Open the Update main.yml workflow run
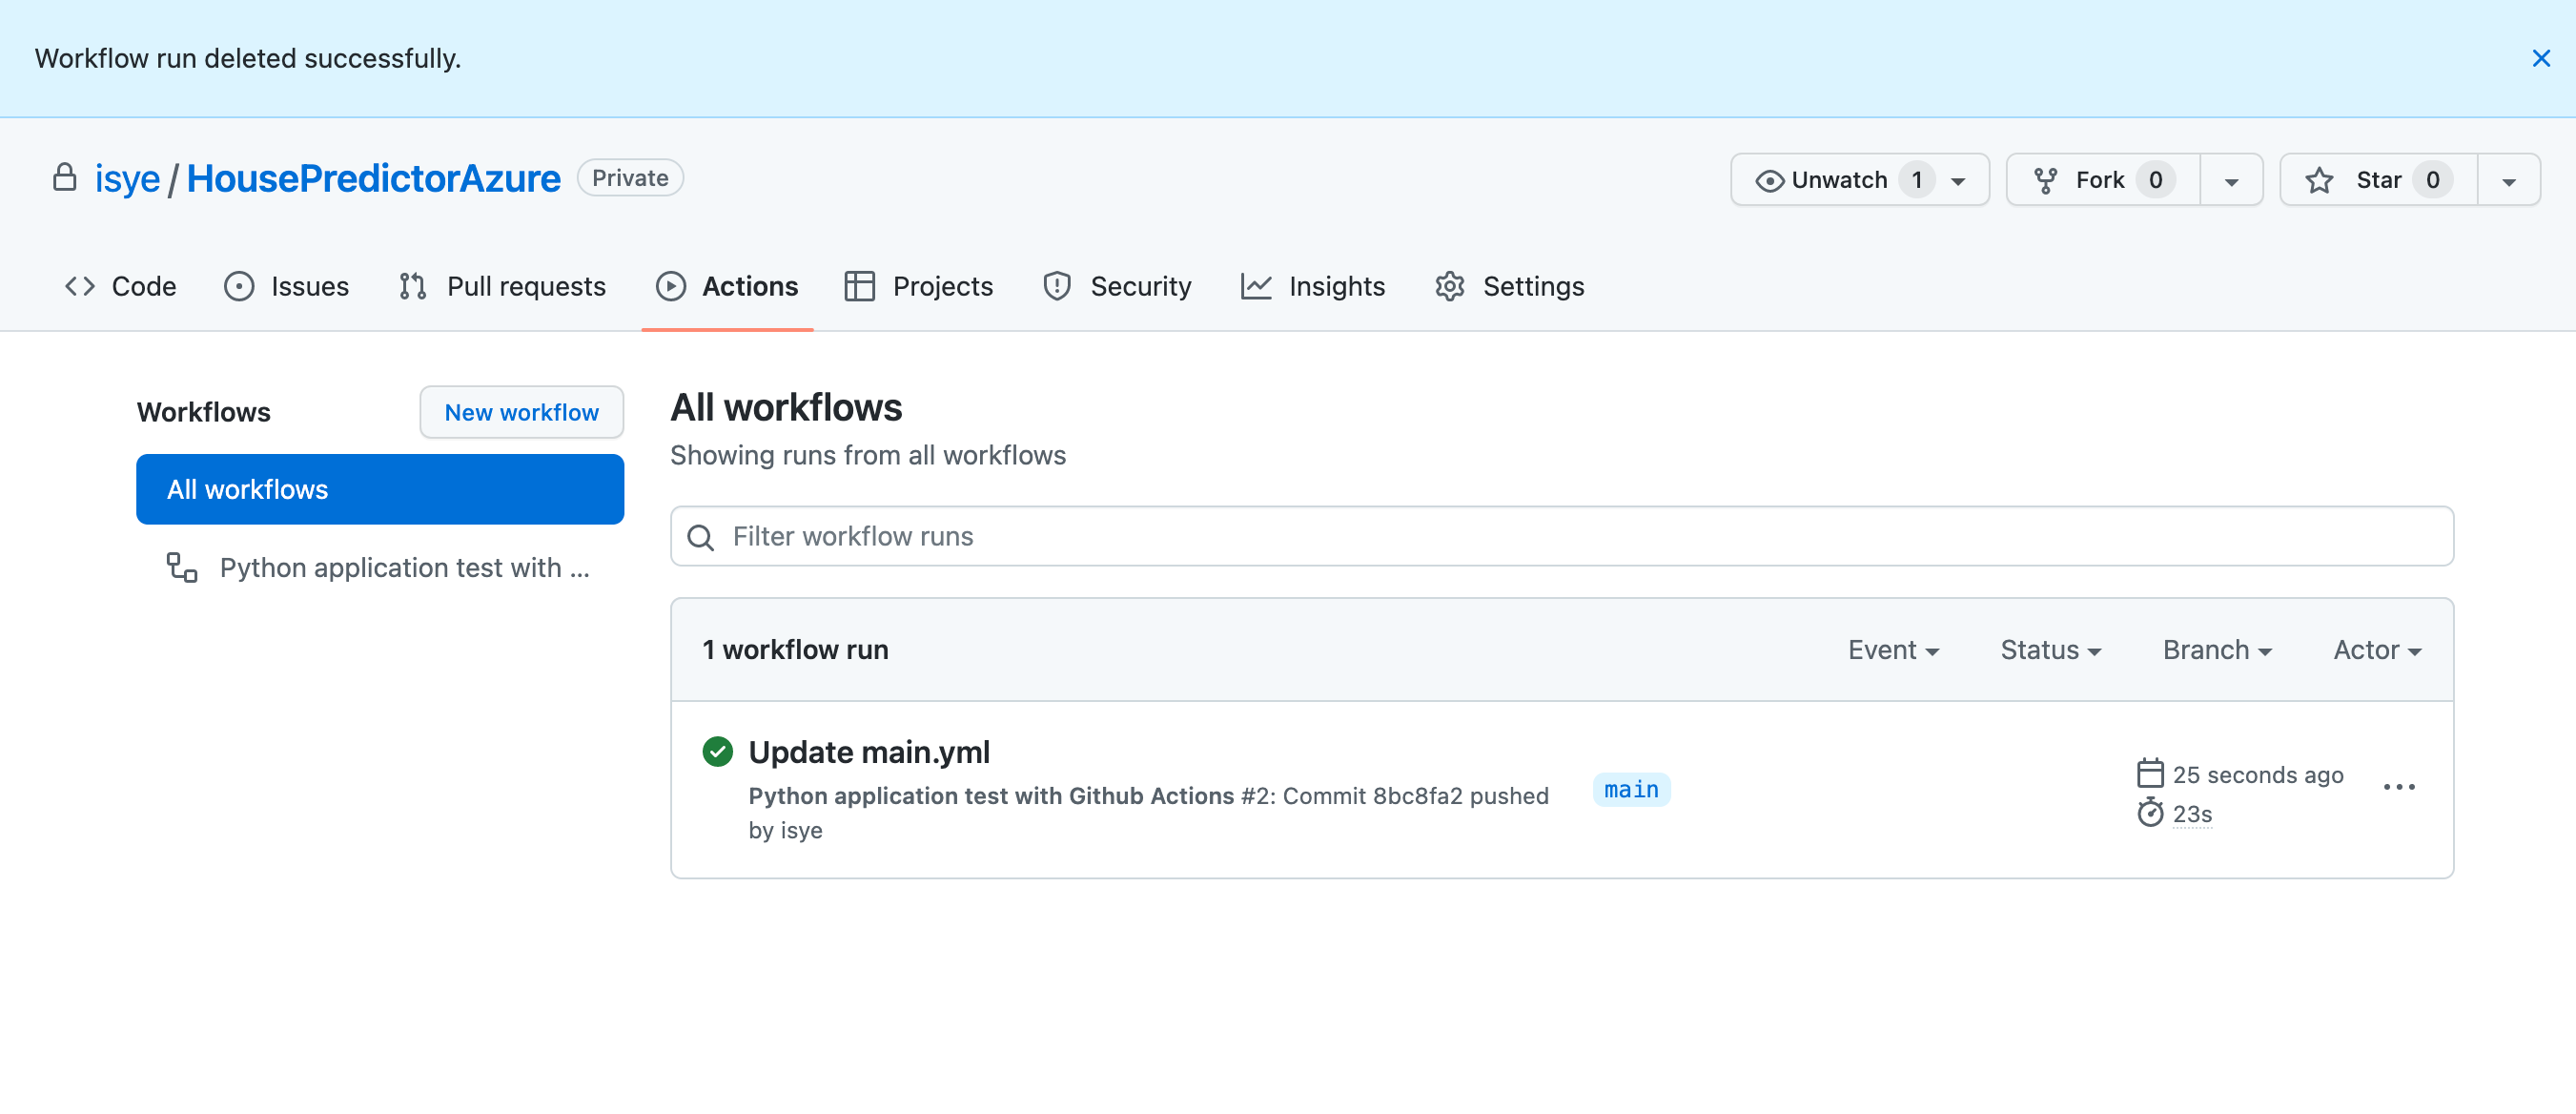Screen dimensions: 2576x1114 click(868, 751)
